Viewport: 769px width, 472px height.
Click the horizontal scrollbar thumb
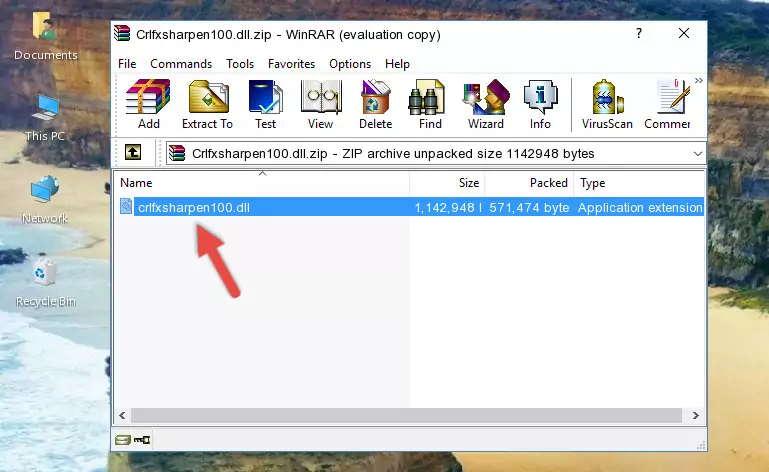pyautogui.click(x=406, y=416)
